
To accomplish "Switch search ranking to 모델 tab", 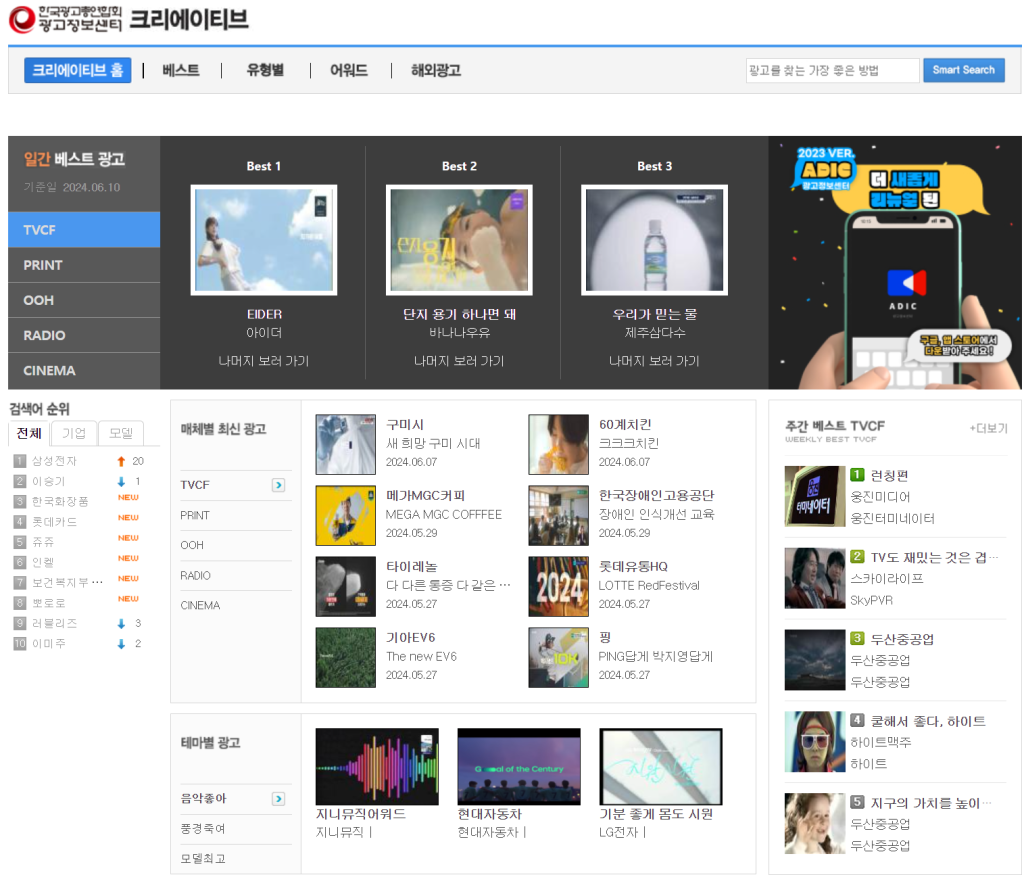I will [120, 433].
